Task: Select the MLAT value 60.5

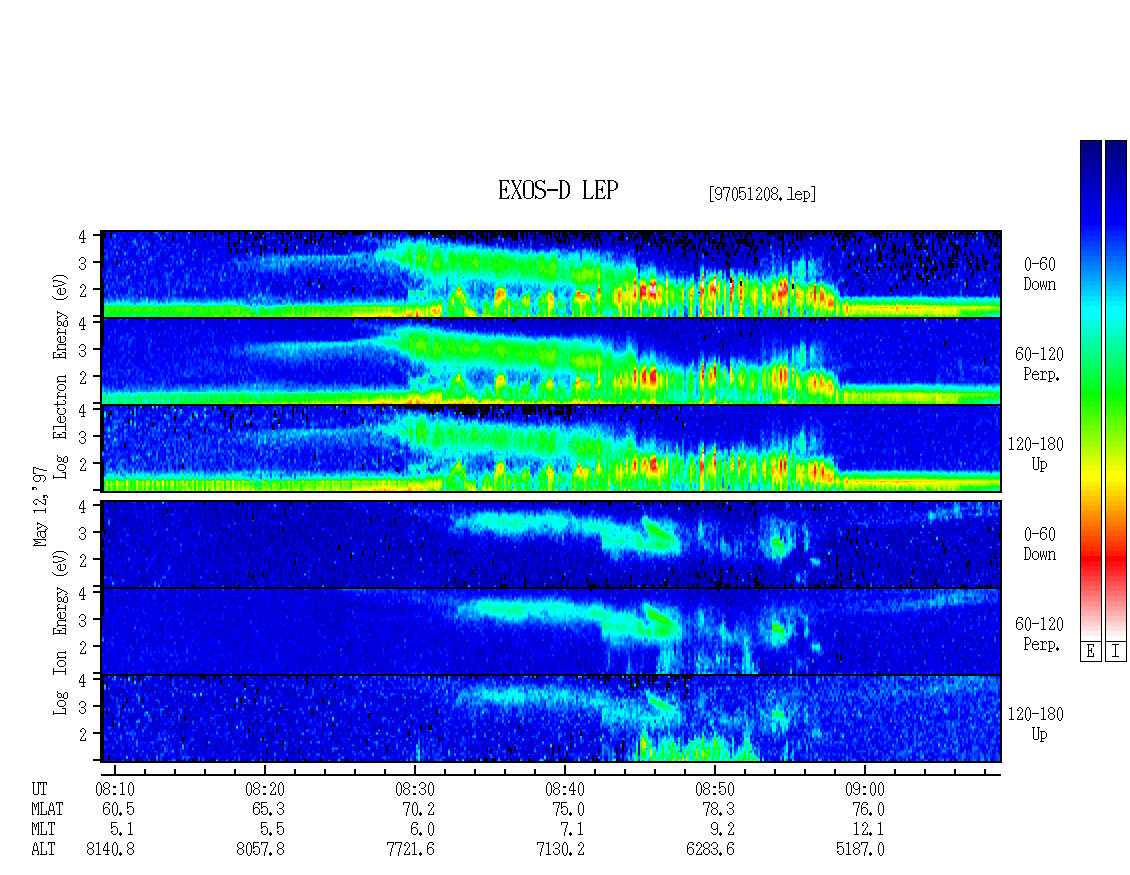Action: 118,809
